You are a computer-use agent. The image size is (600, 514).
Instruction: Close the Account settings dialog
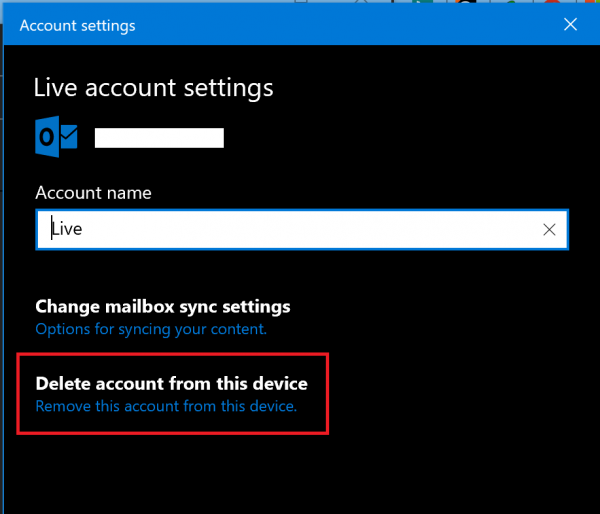[x=570, y=25]
